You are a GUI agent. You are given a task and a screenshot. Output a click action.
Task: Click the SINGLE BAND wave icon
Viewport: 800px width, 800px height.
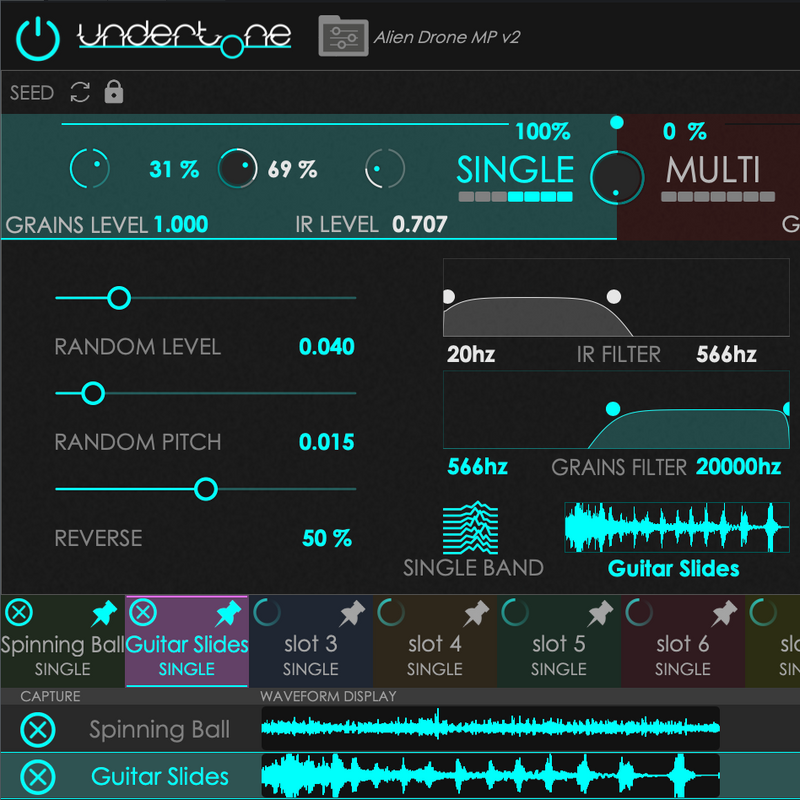click(x=470, y=528)
